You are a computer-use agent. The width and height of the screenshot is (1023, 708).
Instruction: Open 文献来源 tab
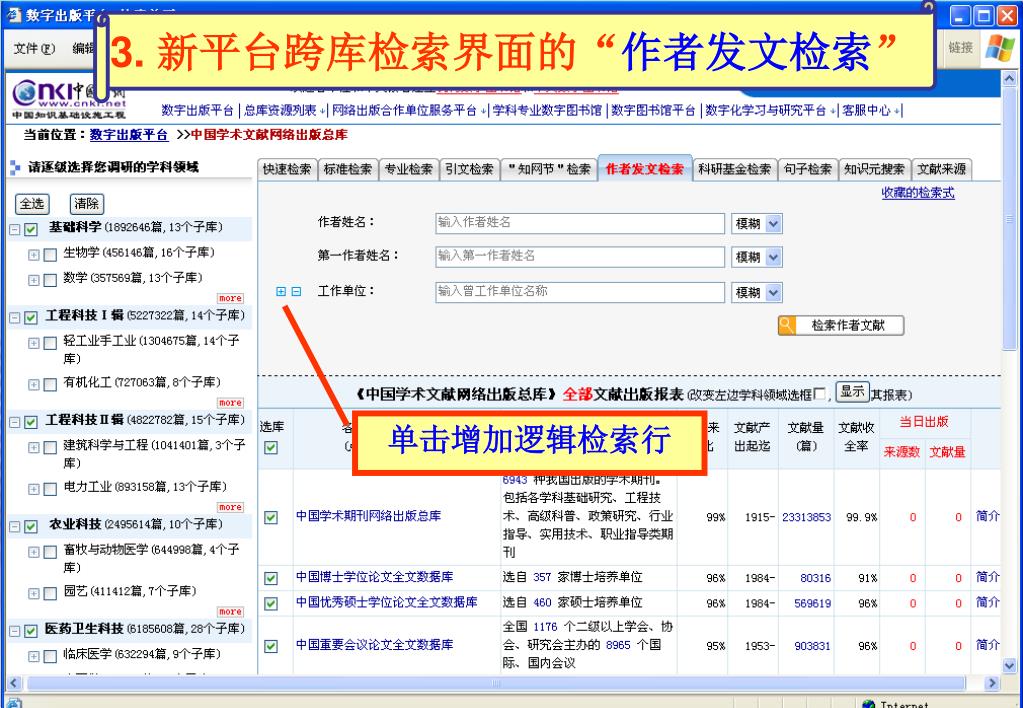point(941,169)
